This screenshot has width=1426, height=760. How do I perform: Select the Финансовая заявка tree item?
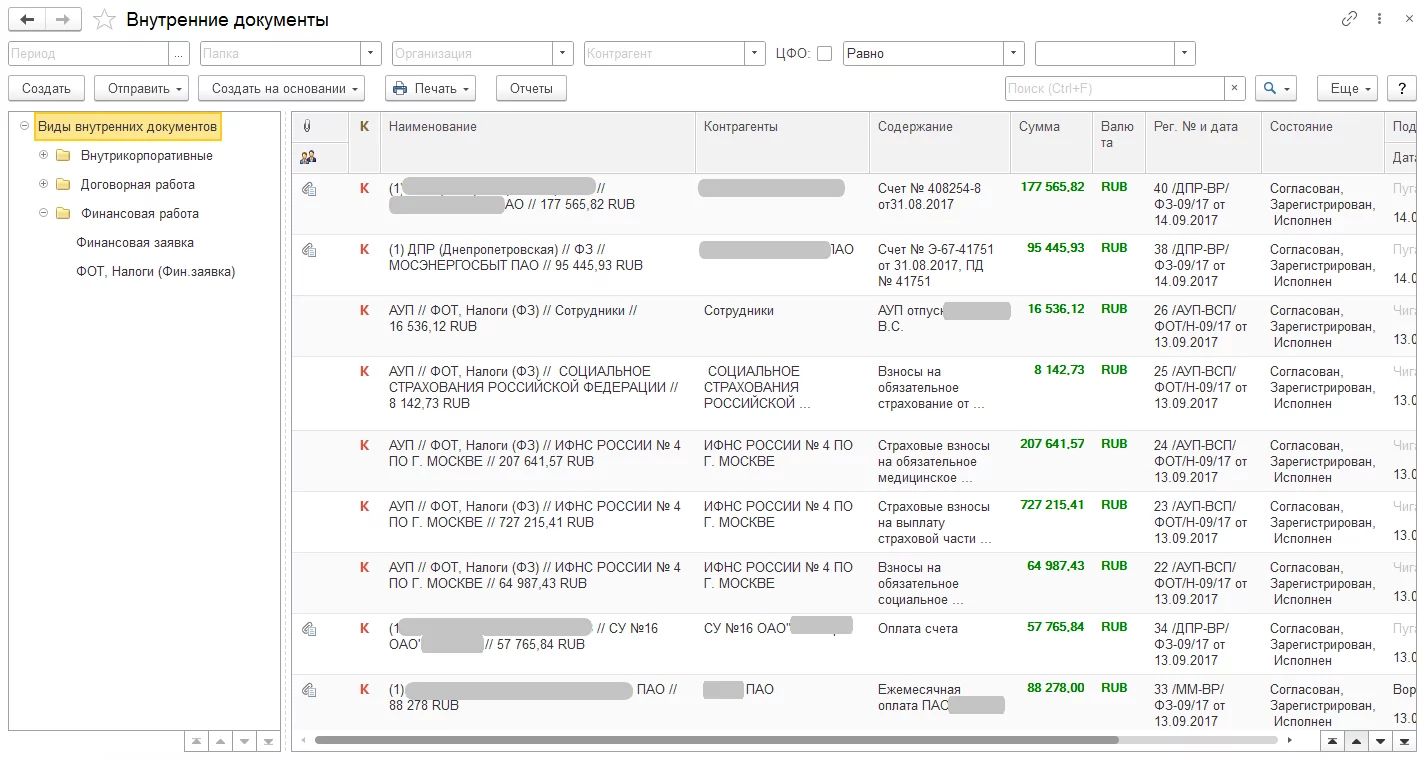pyautogui.click(x=135, y=243)
